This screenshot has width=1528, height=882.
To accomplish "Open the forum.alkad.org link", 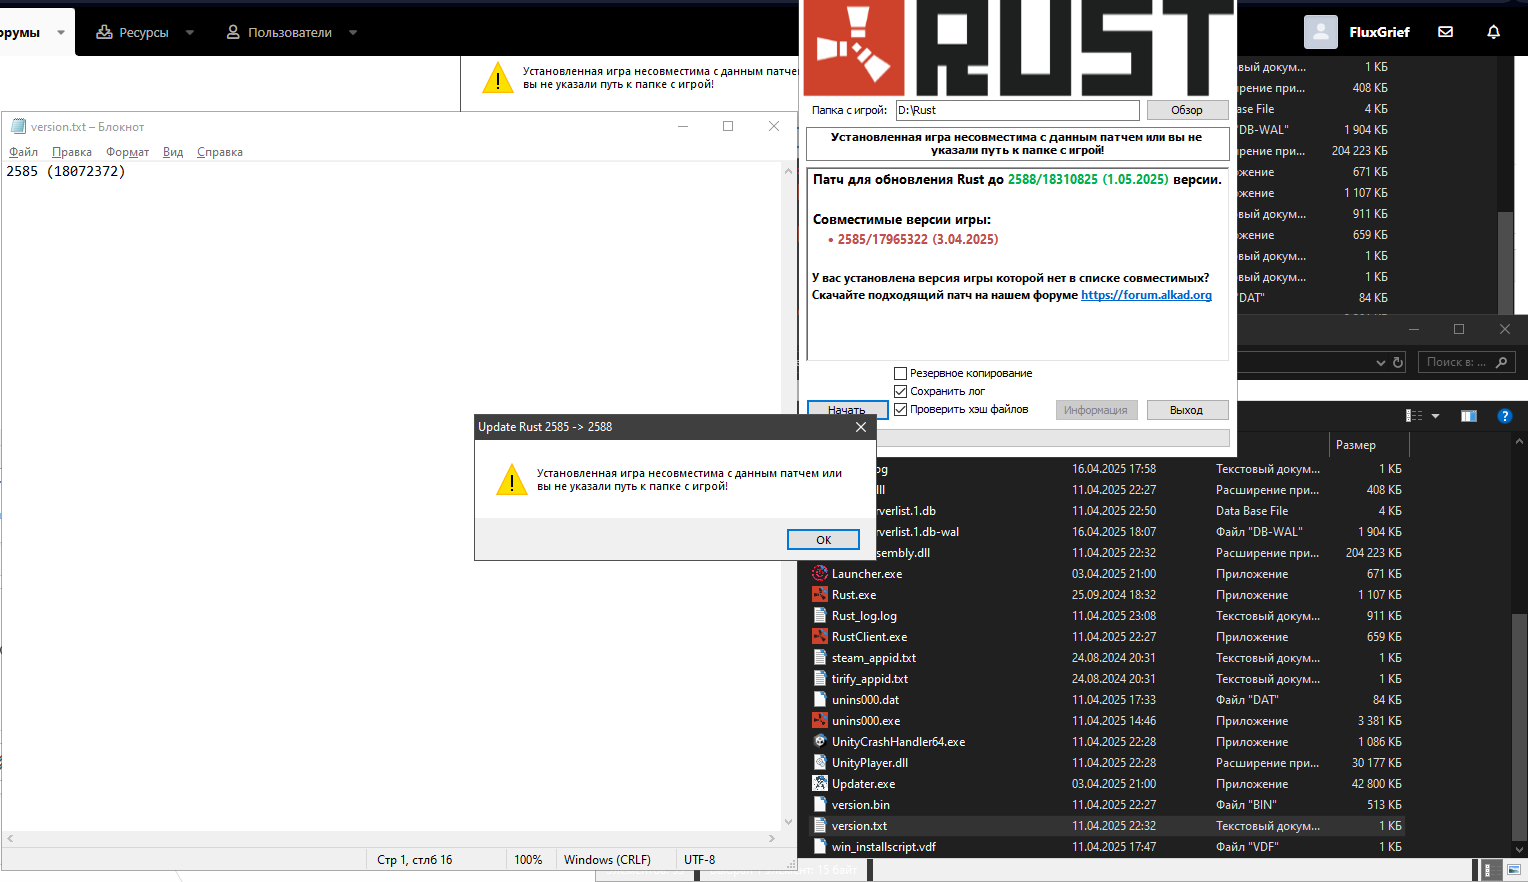I will (x=1146, y=295).
